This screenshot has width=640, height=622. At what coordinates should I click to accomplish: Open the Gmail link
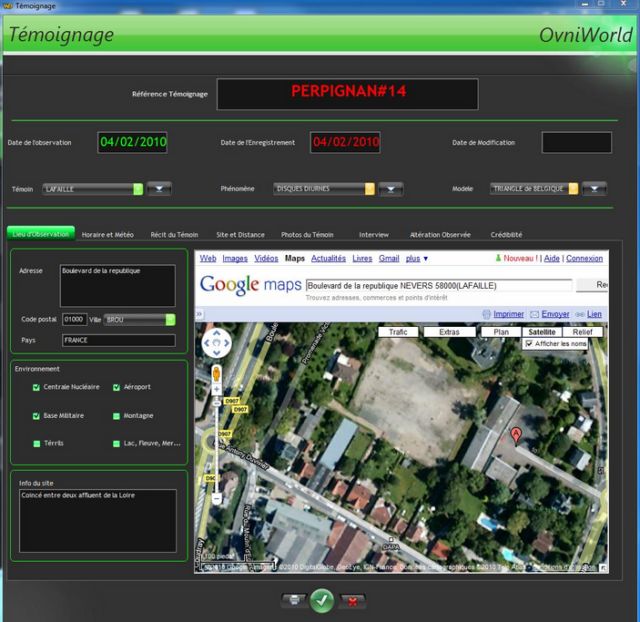389,258
